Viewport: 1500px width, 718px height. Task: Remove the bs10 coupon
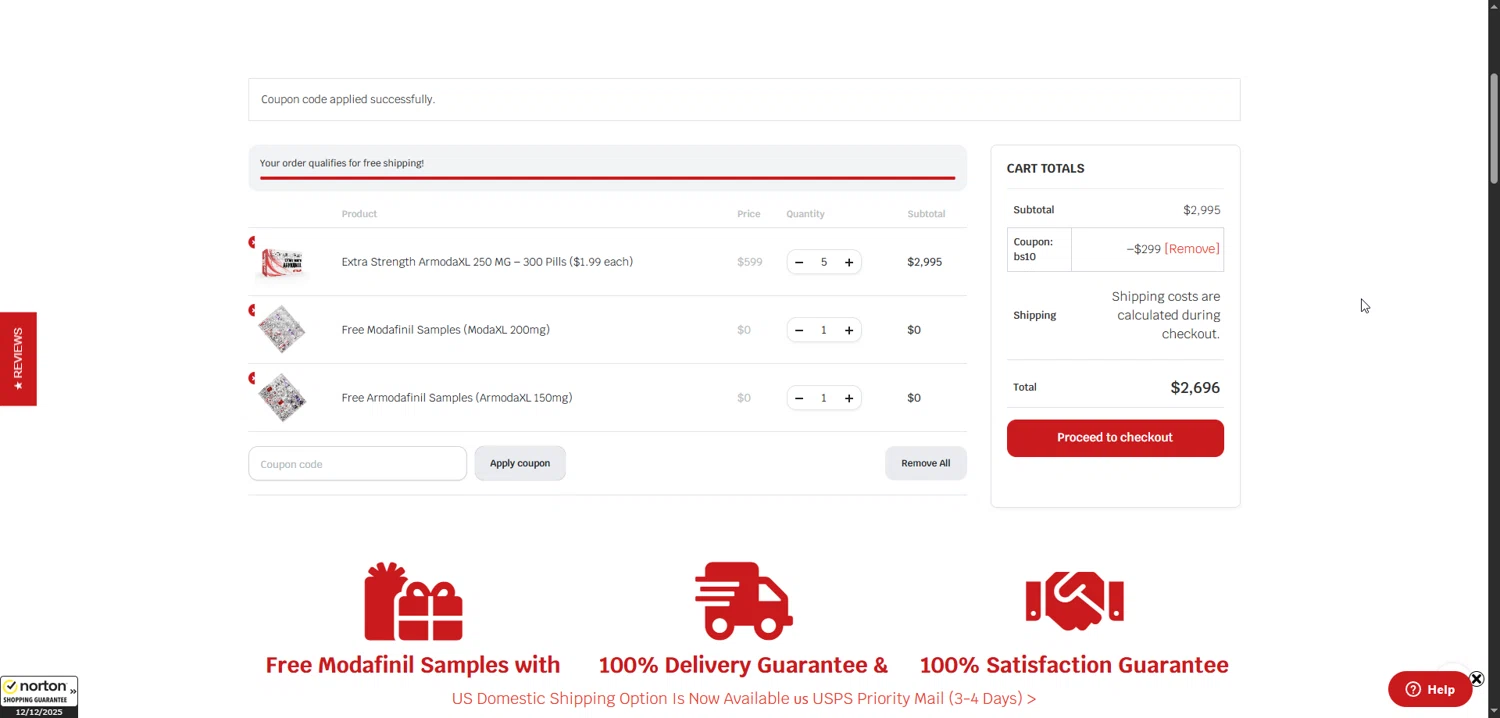(x=1192, y=249)
